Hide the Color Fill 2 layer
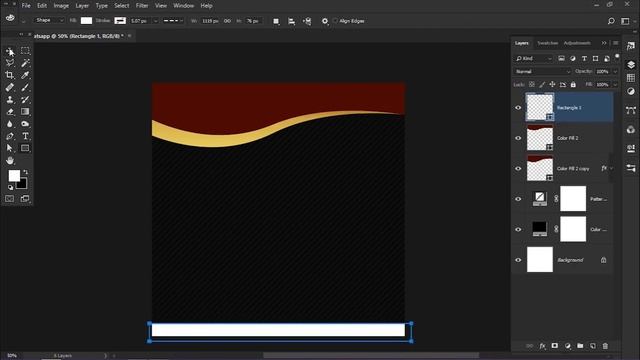This screenshot has height=360, width=640. [x=518, y=138]
